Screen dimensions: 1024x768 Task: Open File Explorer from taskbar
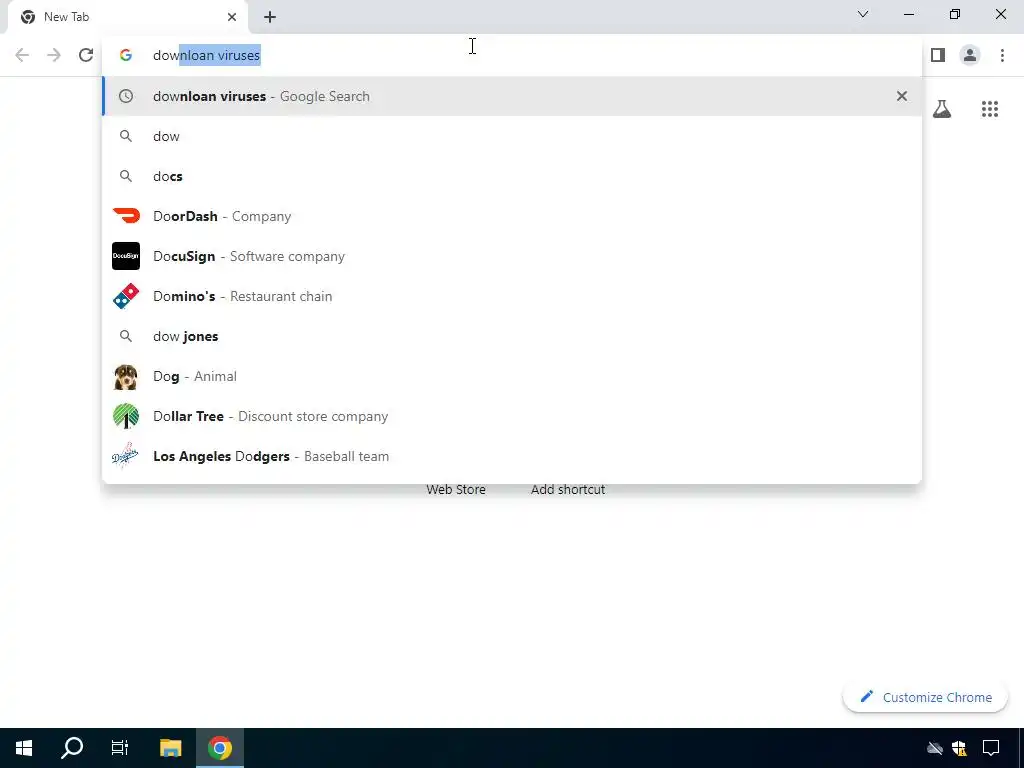click(170, 748)
